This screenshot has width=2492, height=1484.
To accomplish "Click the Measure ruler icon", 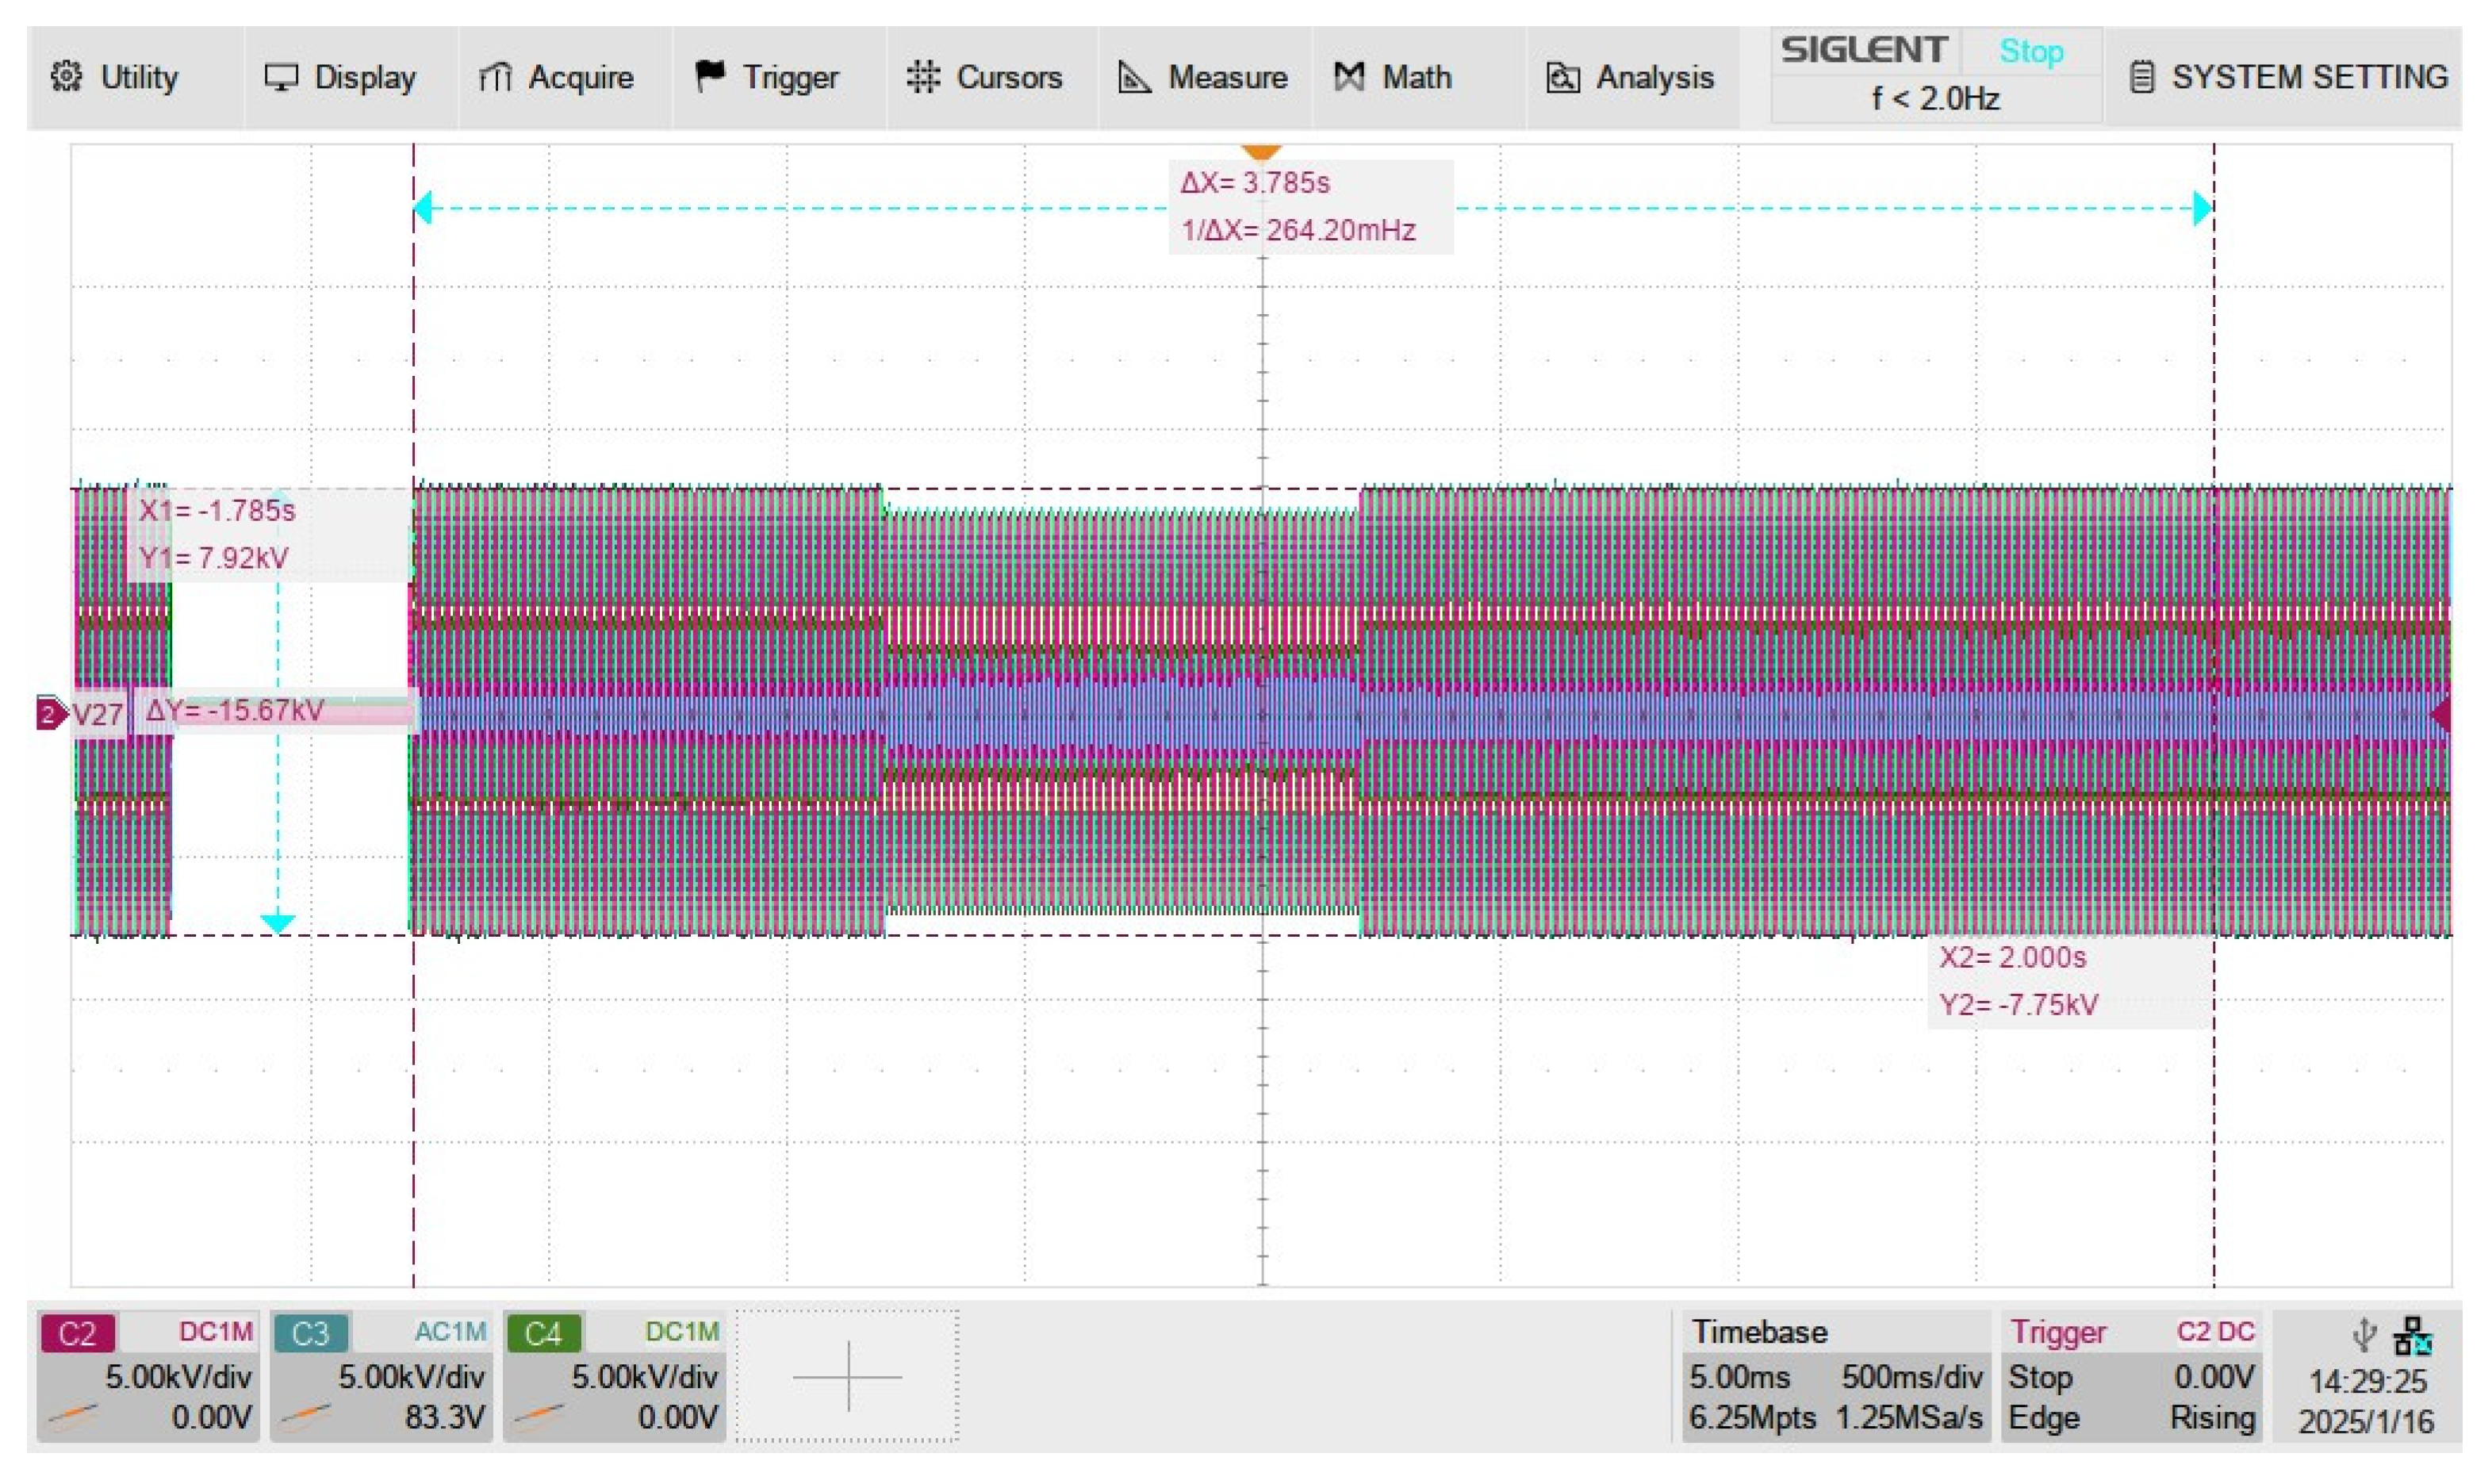I will (1134, 77).
